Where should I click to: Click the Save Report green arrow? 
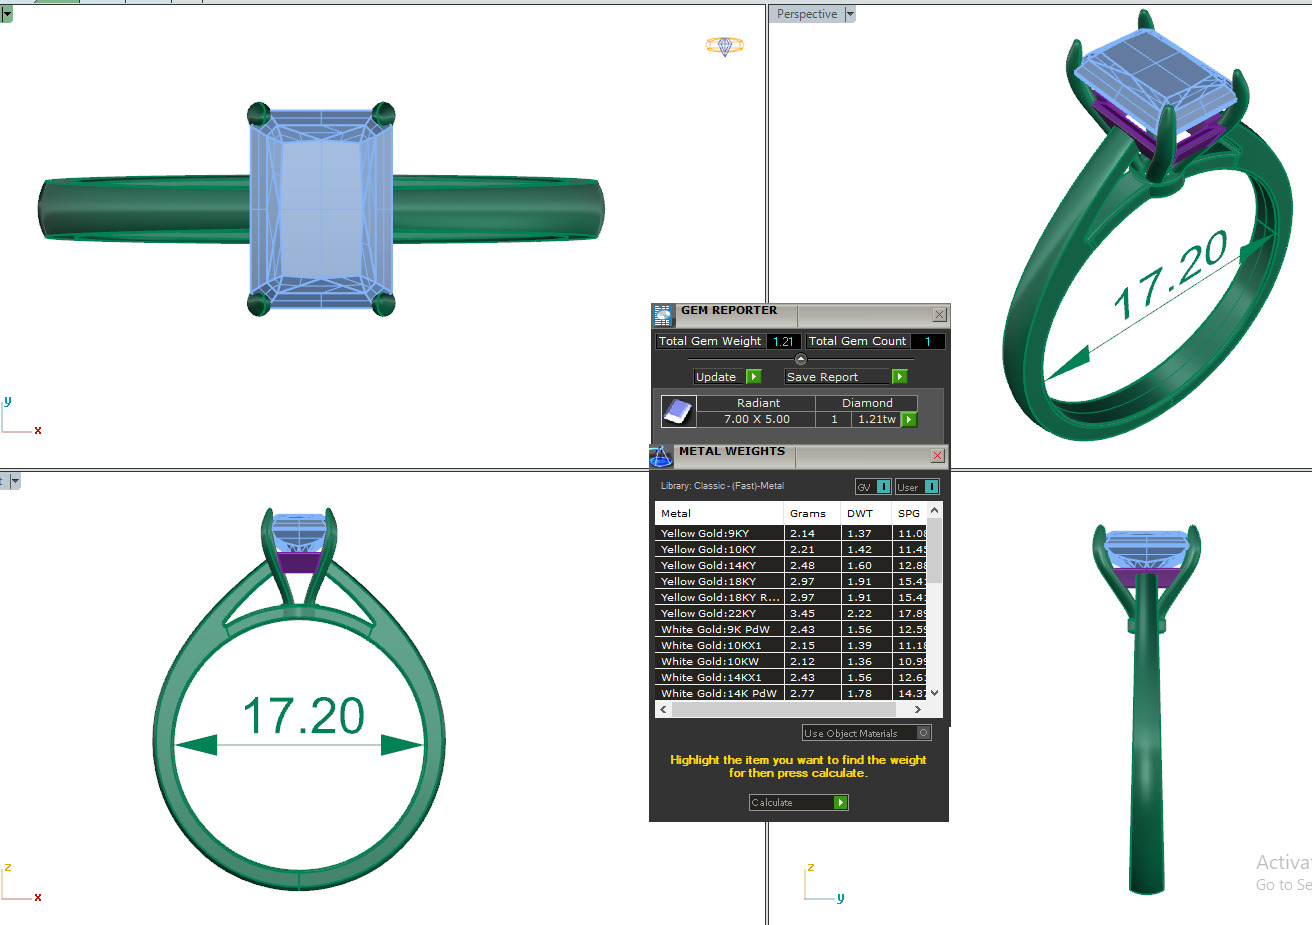(x=899, y=377)
